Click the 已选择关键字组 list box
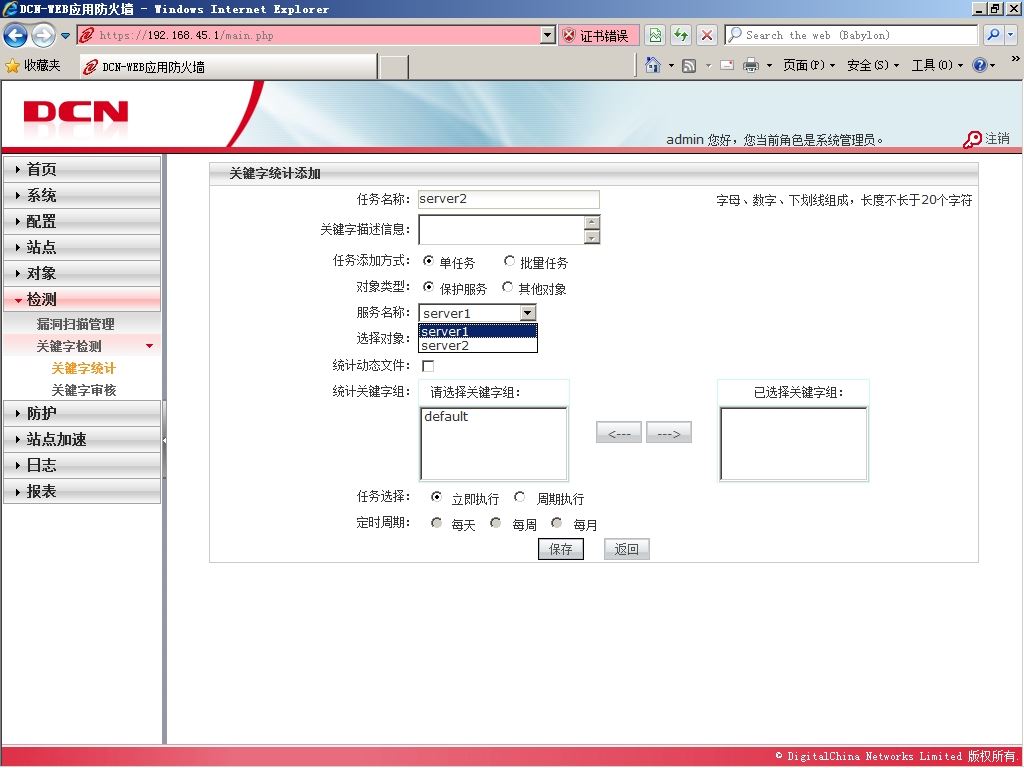 tap(793, 444)
